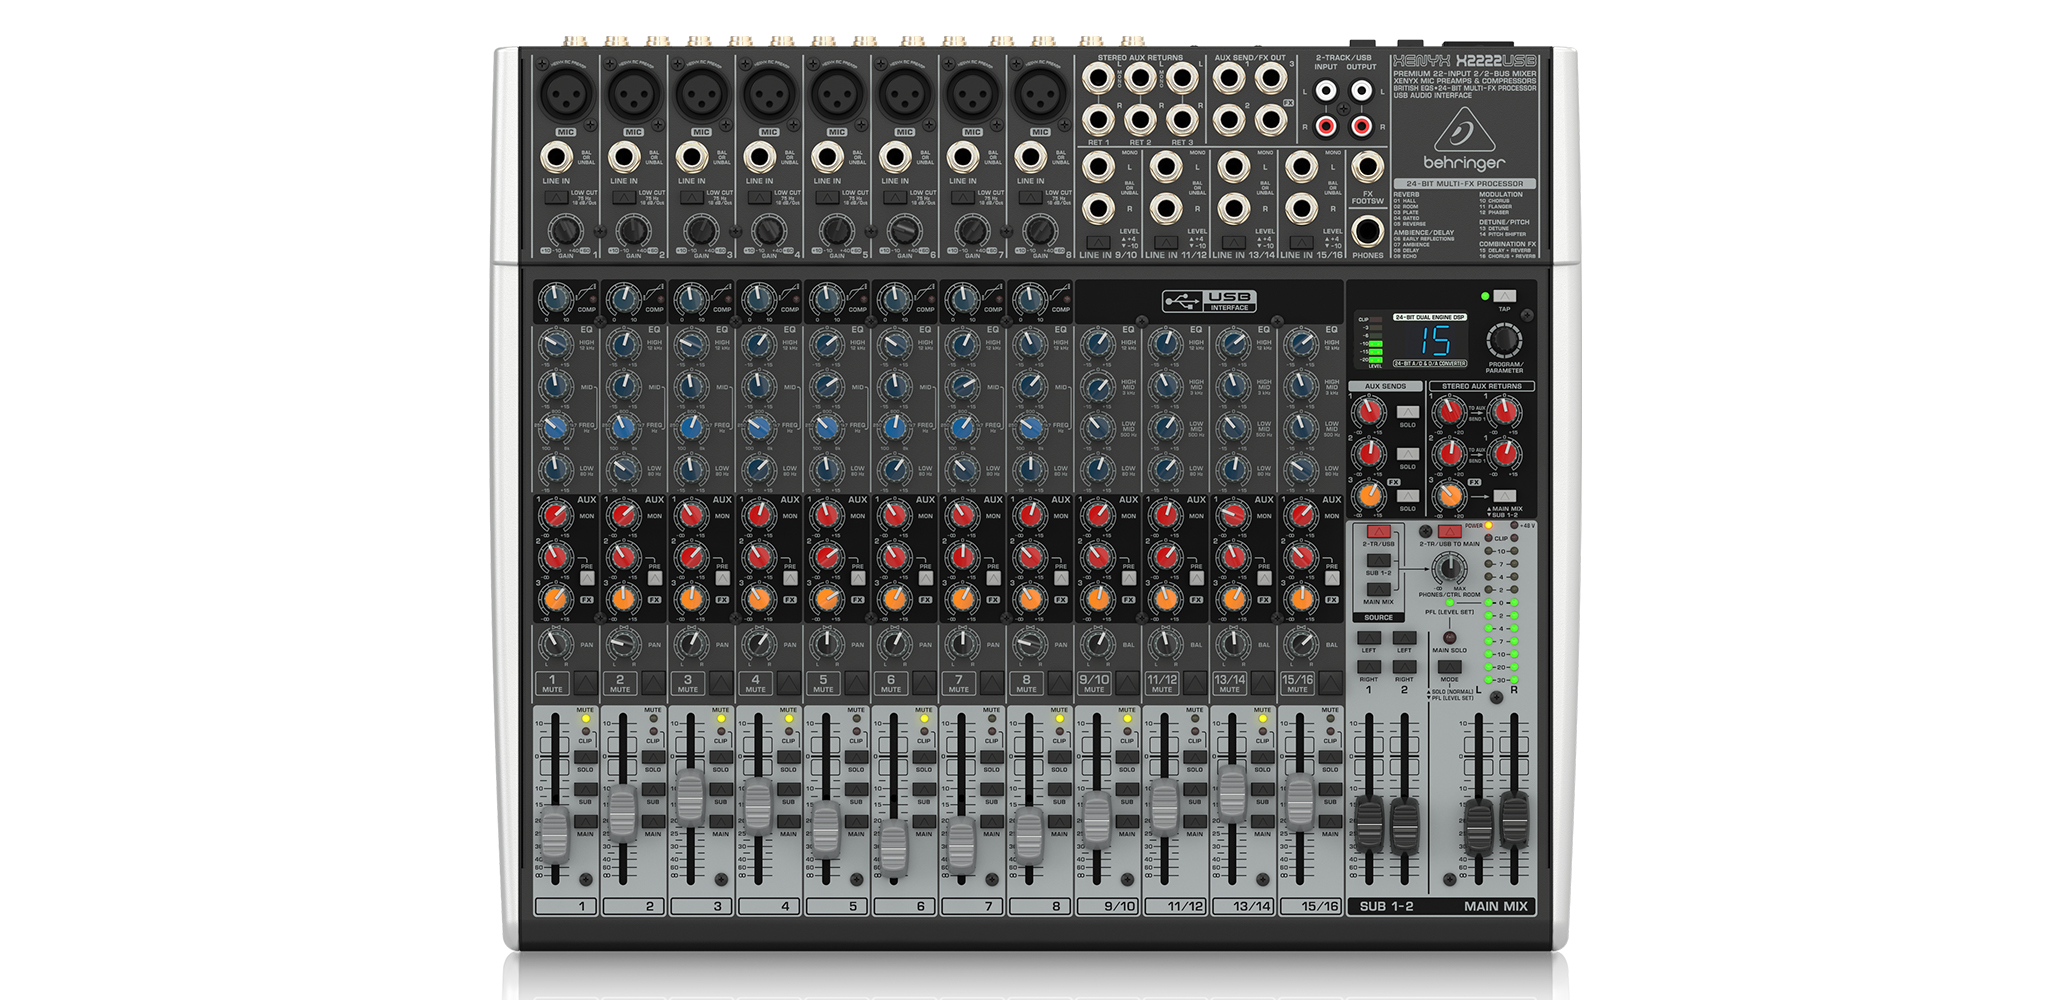Toggle the SOLO button on channel 3
The image size is (2048, 1000).
pos(721,757)
